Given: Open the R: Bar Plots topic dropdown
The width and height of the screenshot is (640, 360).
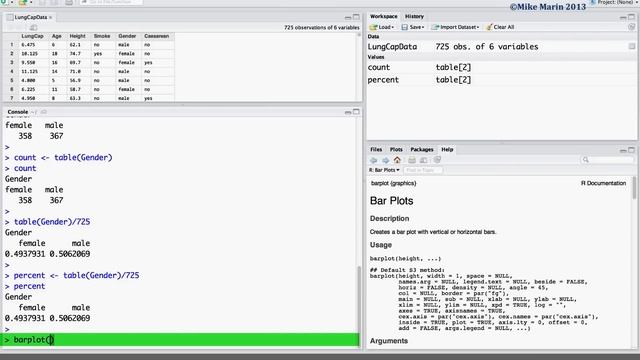Looking at the screenshot, I should 384,170.
